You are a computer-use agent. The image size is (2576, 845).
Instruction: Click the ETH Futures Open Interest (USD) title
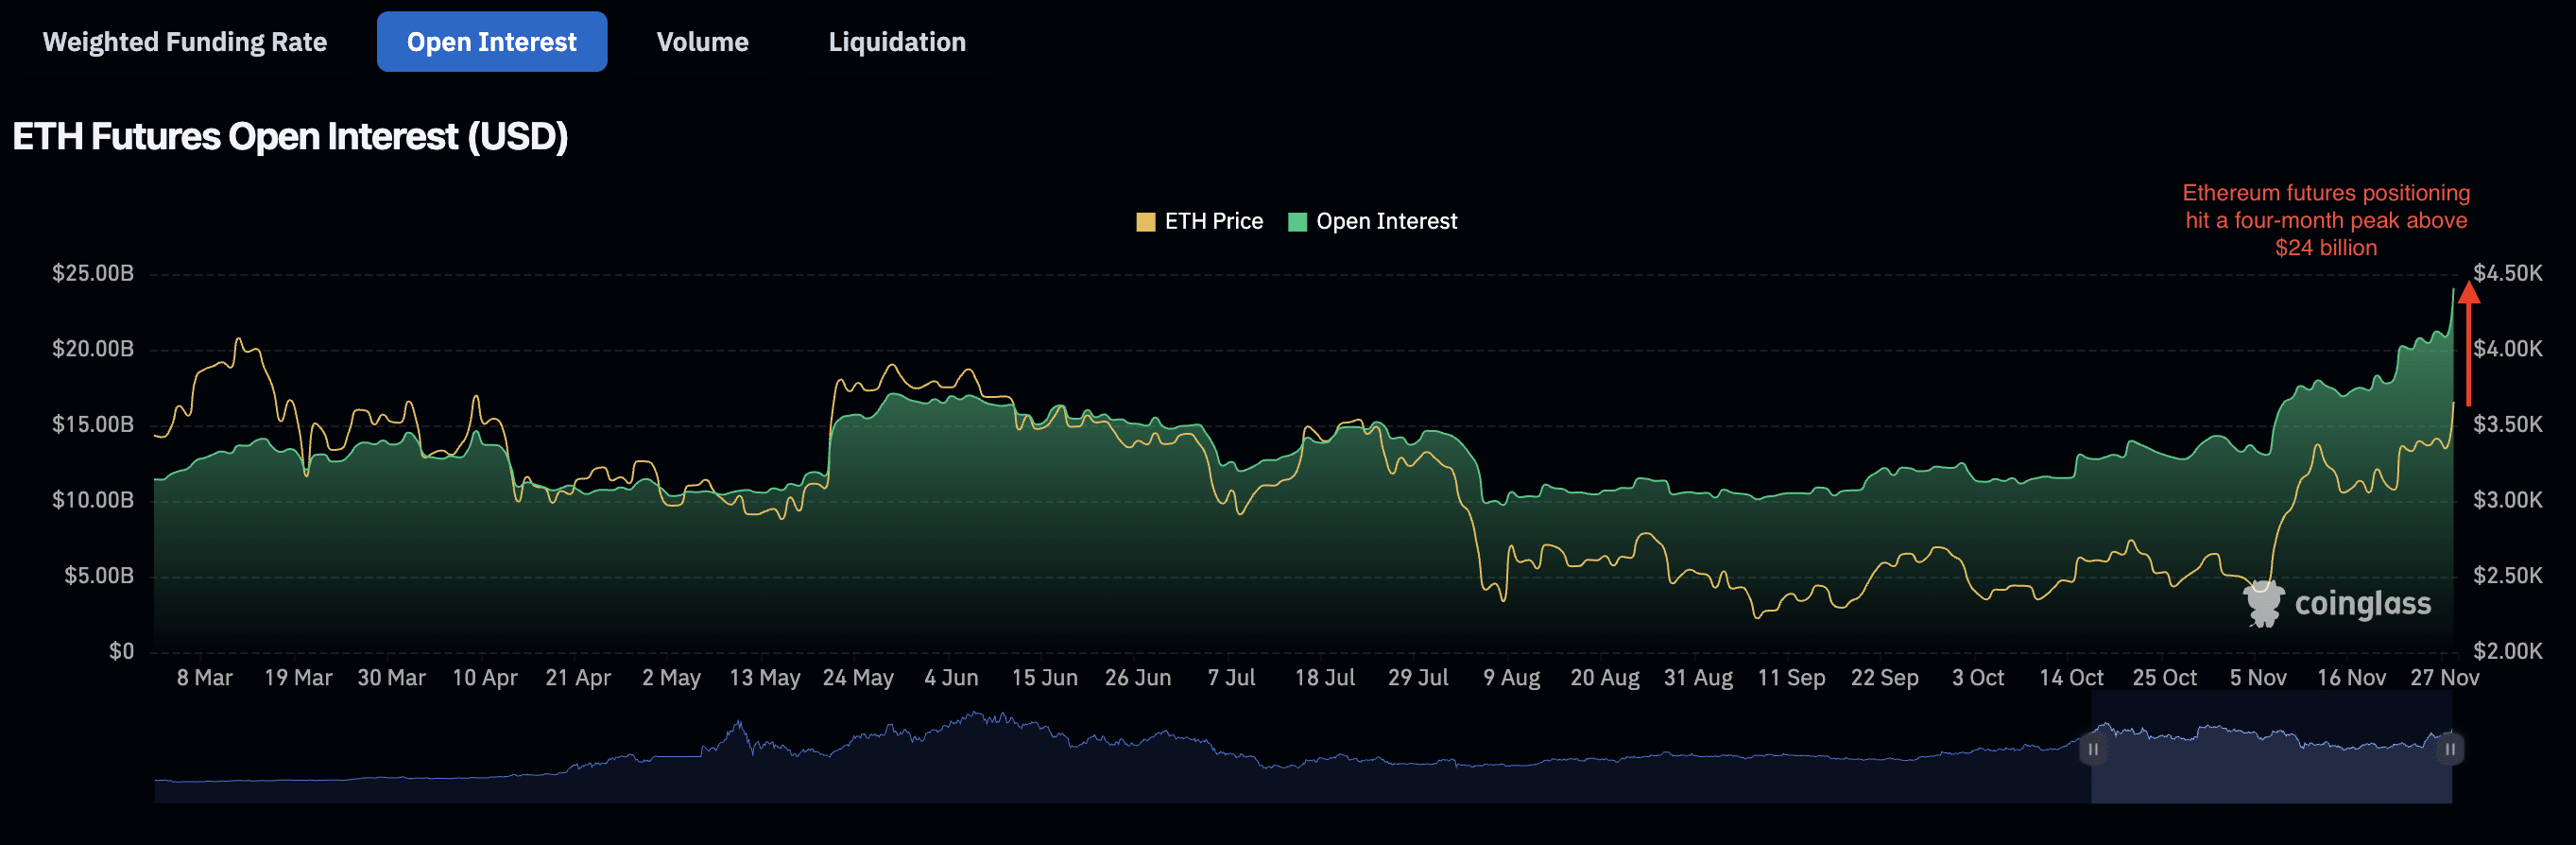point(290,137)
